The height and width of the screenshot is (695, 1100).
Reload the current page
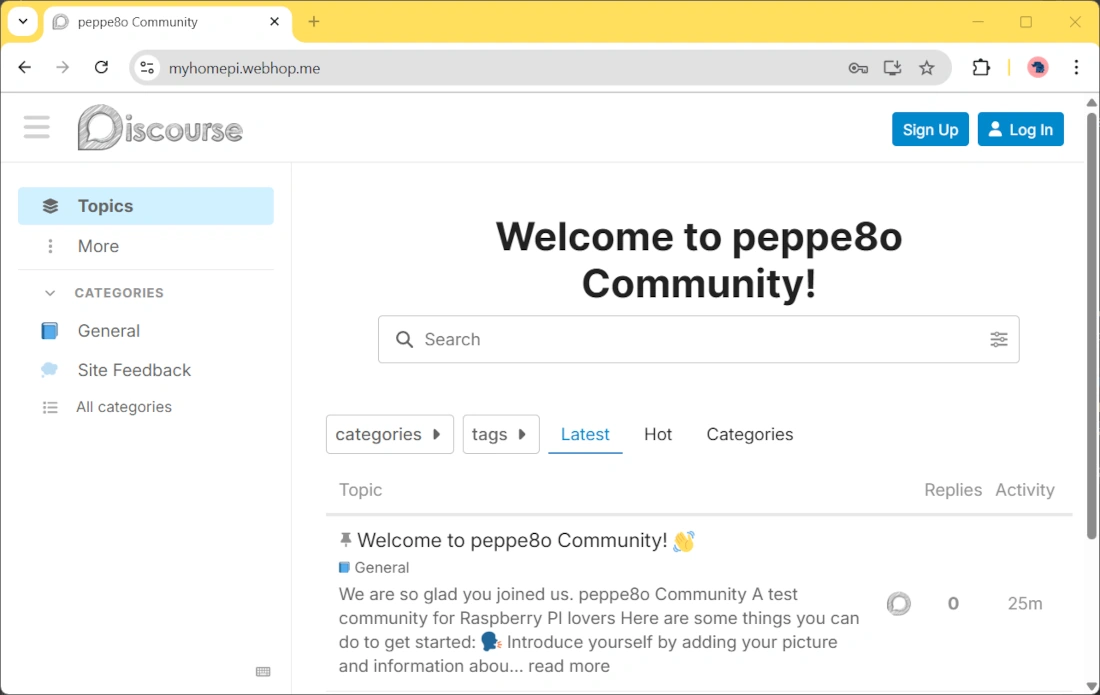(x=101, y=67)
